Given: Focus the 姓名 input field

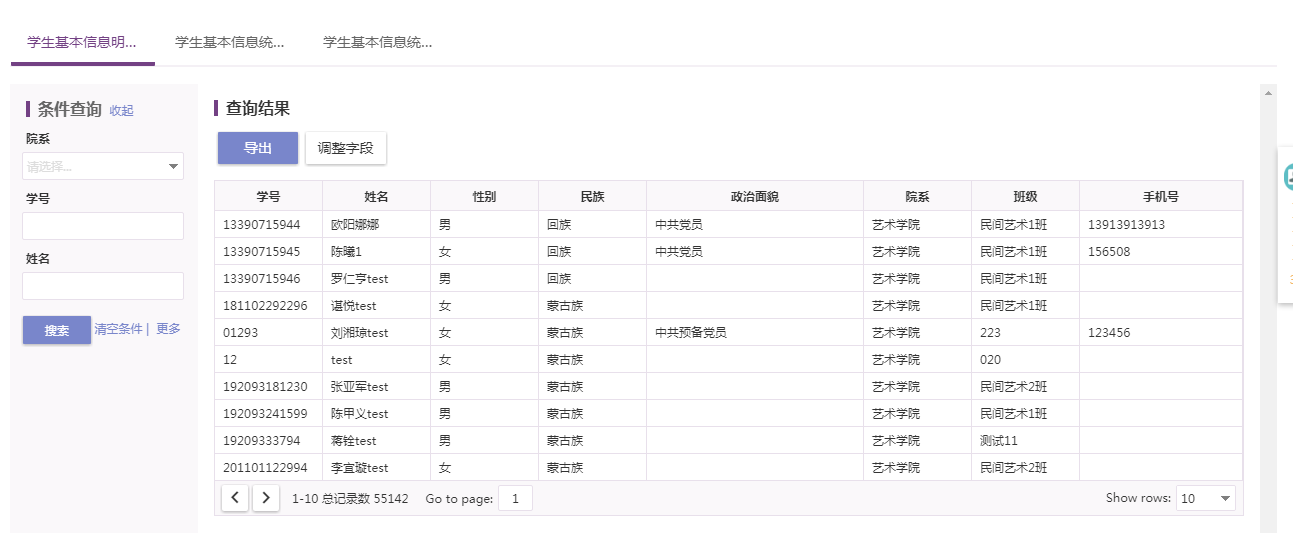Looking at the screenshot, I should pos(103,286).
